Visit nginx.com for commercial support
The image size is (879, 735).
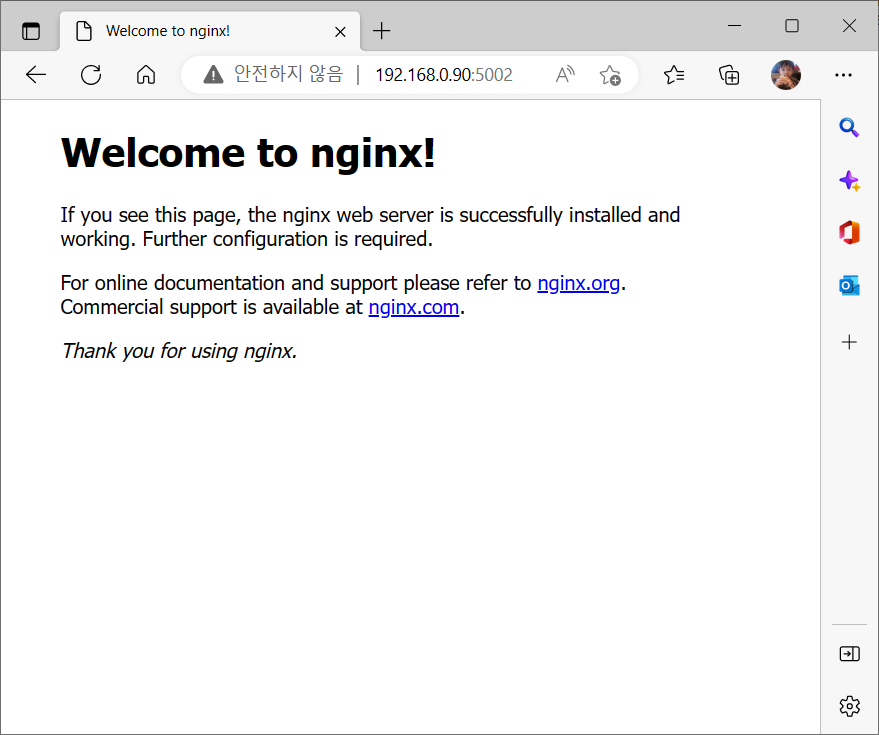[413, 307]
